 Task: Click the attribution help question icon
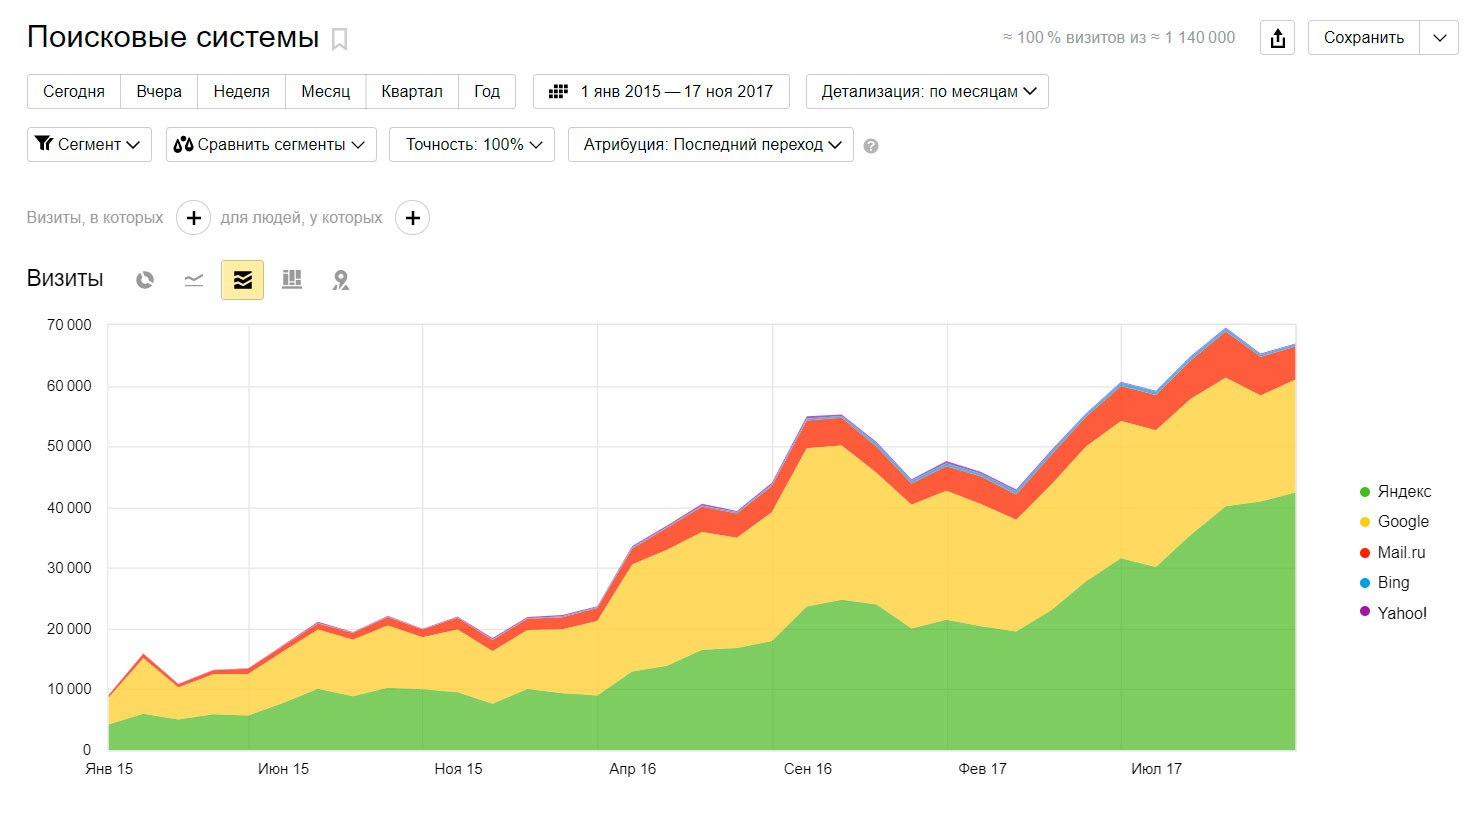(x=871, y=146)
